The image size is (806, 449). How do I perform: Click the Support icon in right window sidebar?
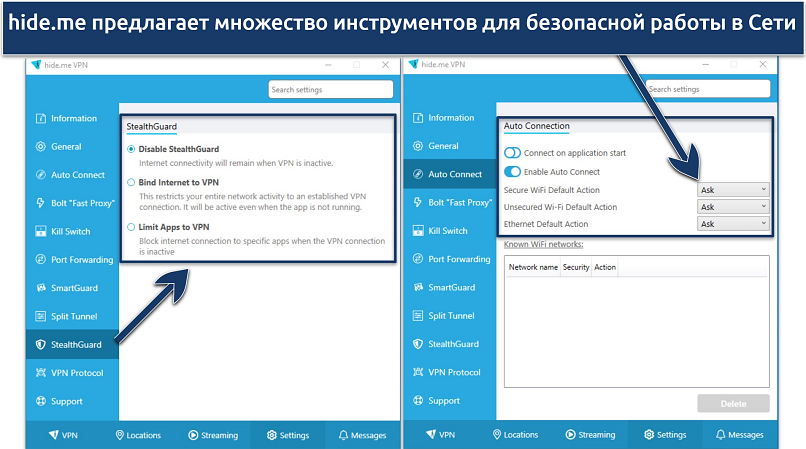(417, 401)
